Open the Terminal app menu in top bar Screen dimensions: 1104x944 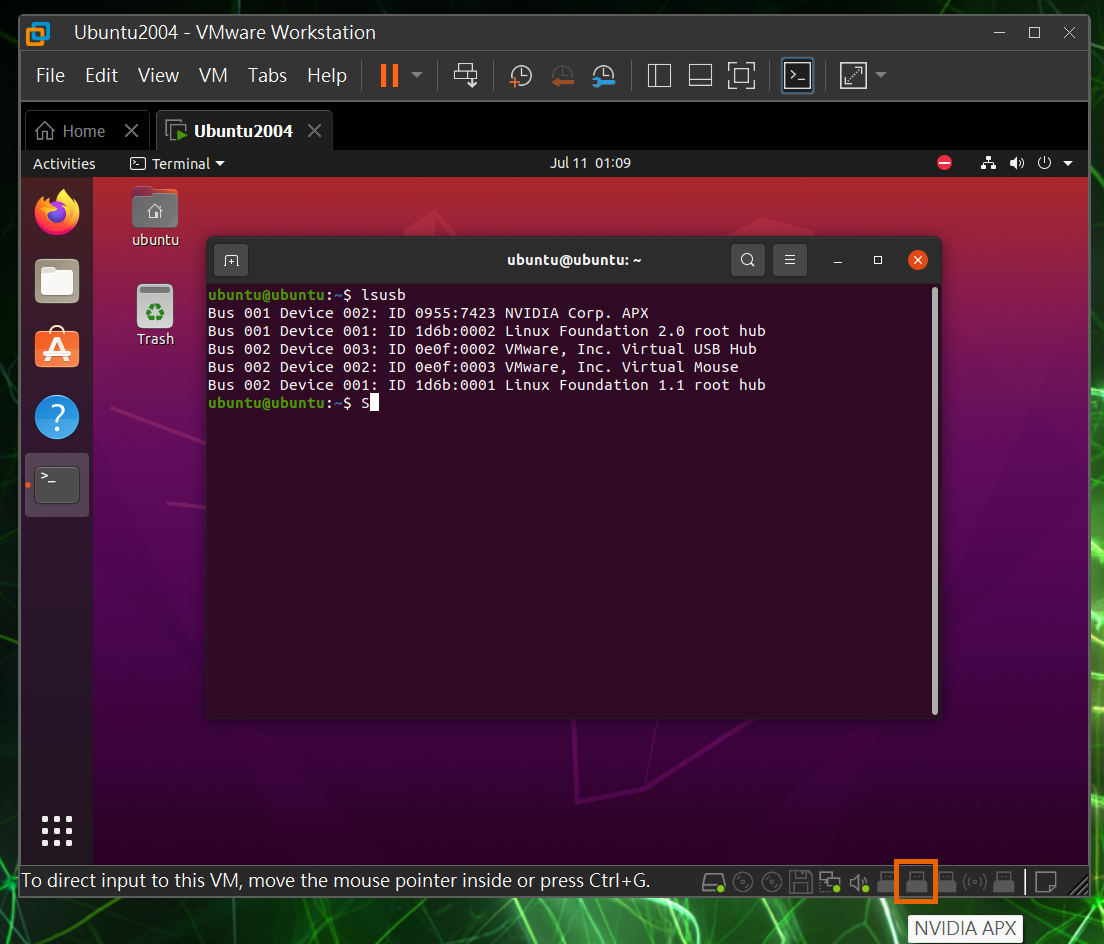[x=177, y=164]
